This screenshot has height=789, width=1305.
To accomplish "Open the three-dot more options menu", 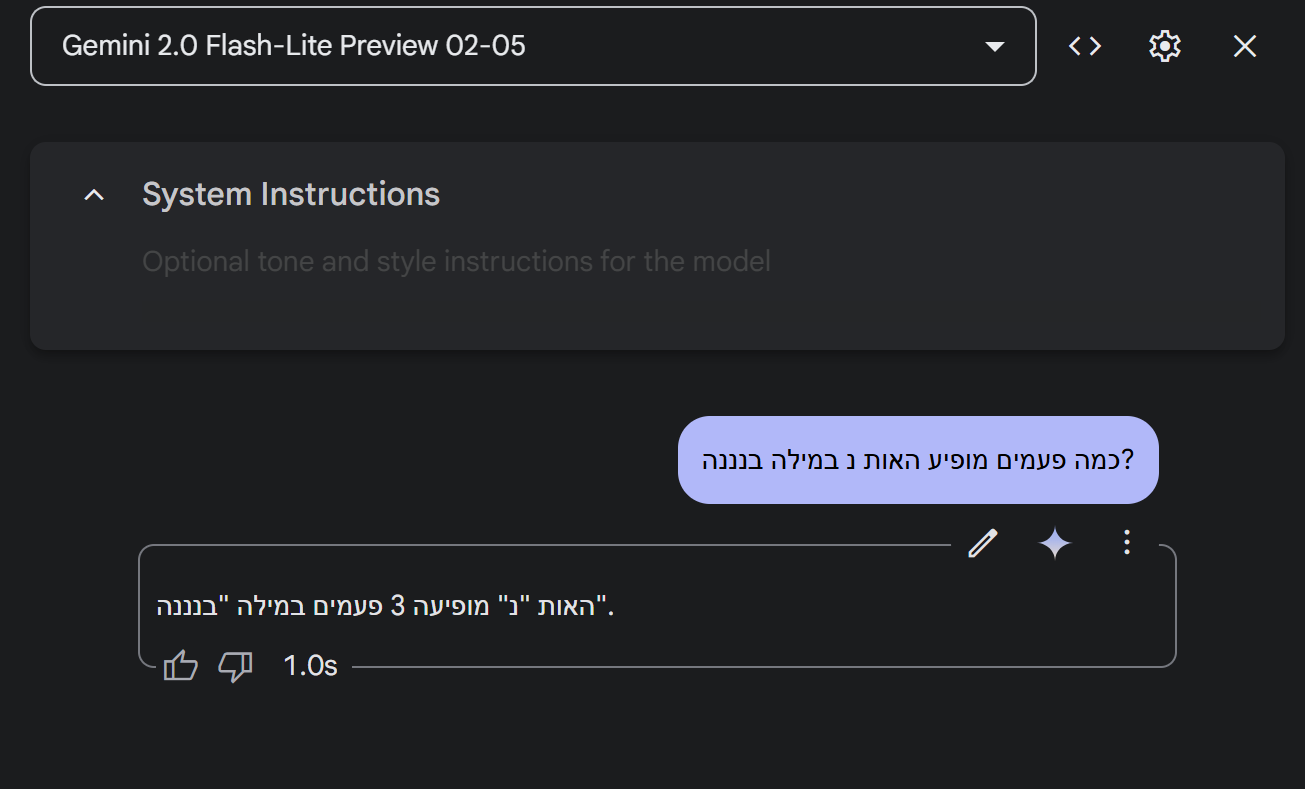I will tap(1127, 543).
